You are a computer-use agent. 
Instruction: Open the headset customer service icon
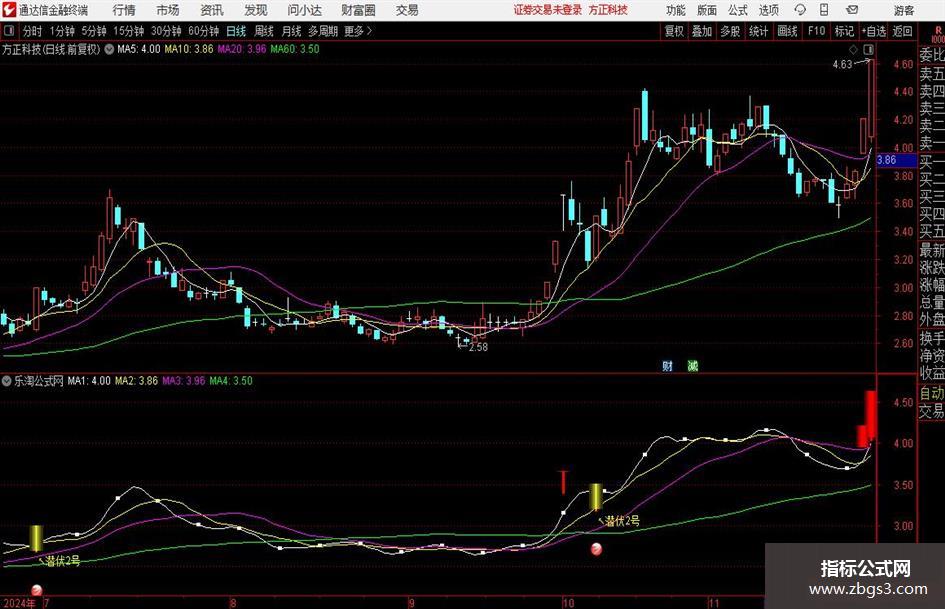(800, 10)
